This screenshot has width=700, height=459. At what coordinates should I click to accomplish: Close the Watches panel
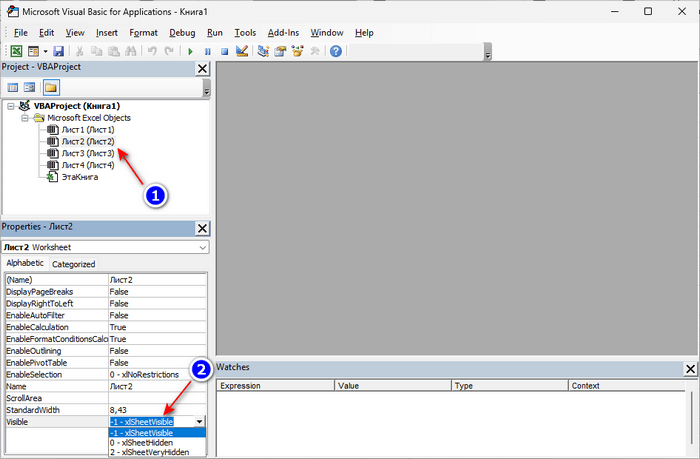(x=689, y=369)
